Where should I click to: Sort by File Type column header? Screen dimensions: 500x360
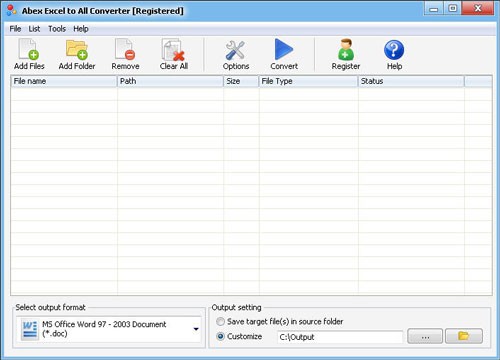tap(308, 81)
